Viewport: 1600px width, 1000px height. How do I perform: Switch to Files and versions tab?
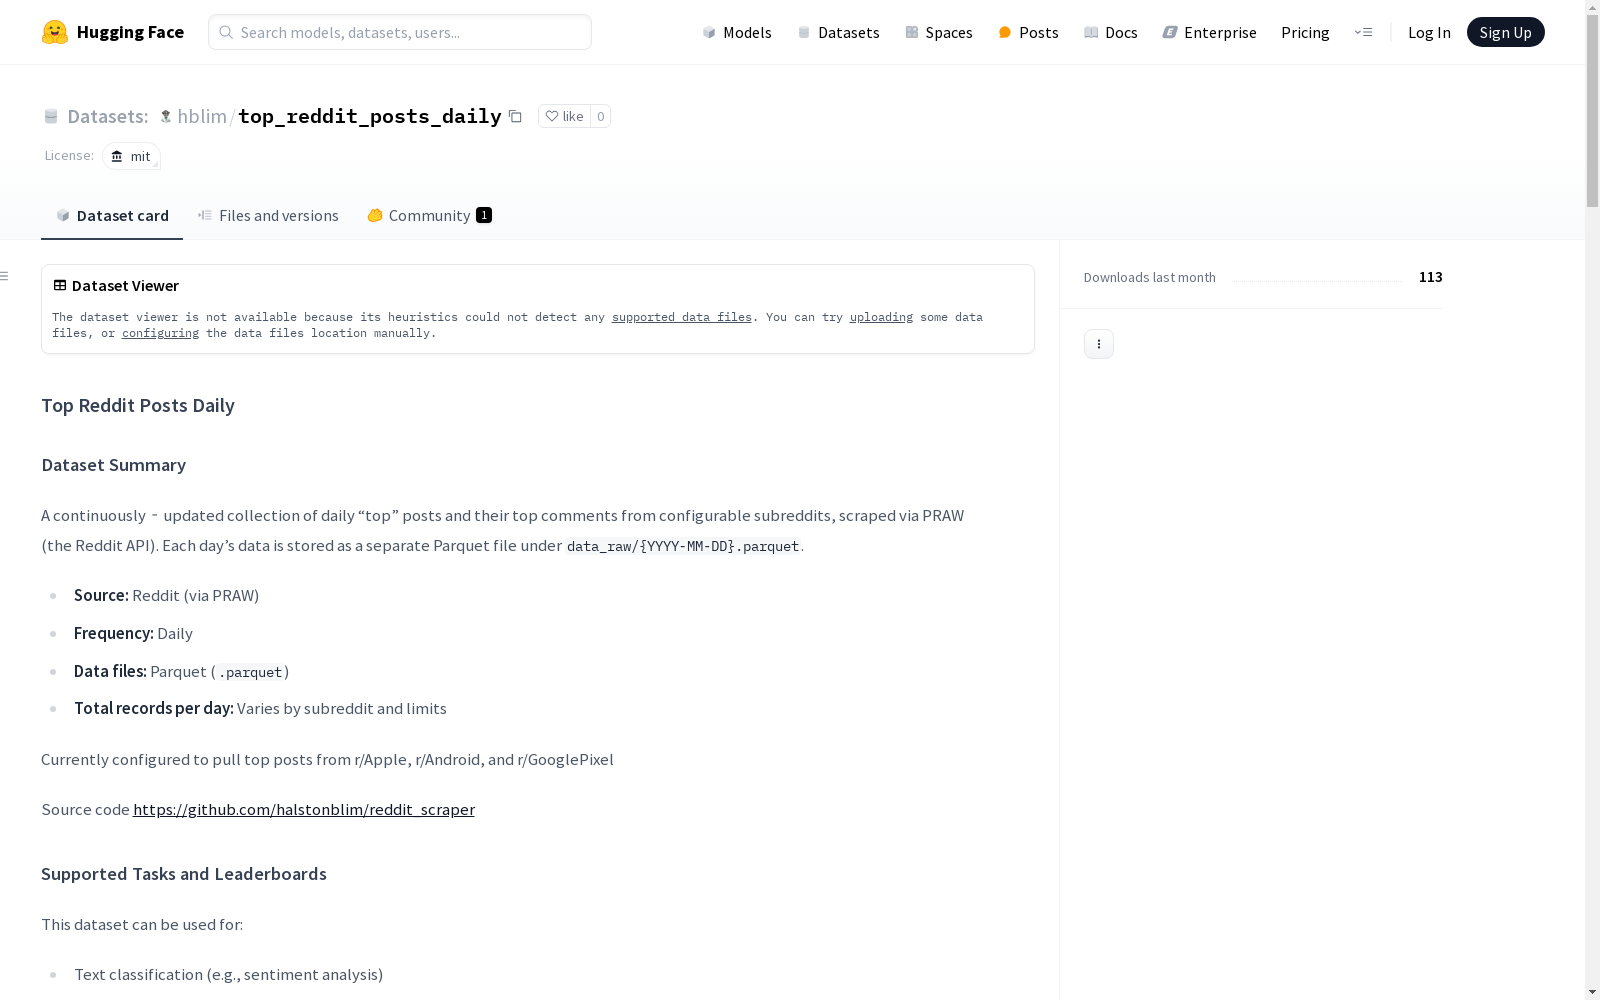coord(268,215)
